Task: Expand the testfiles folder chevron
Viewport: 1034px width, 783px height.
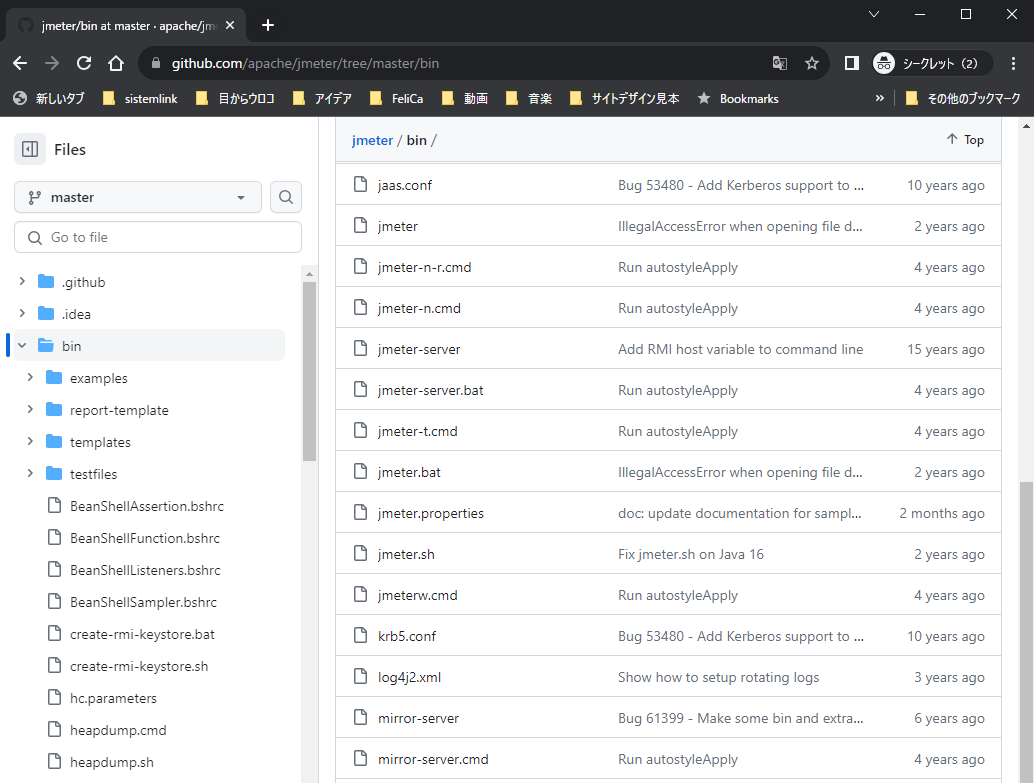Action: [30, 474]
